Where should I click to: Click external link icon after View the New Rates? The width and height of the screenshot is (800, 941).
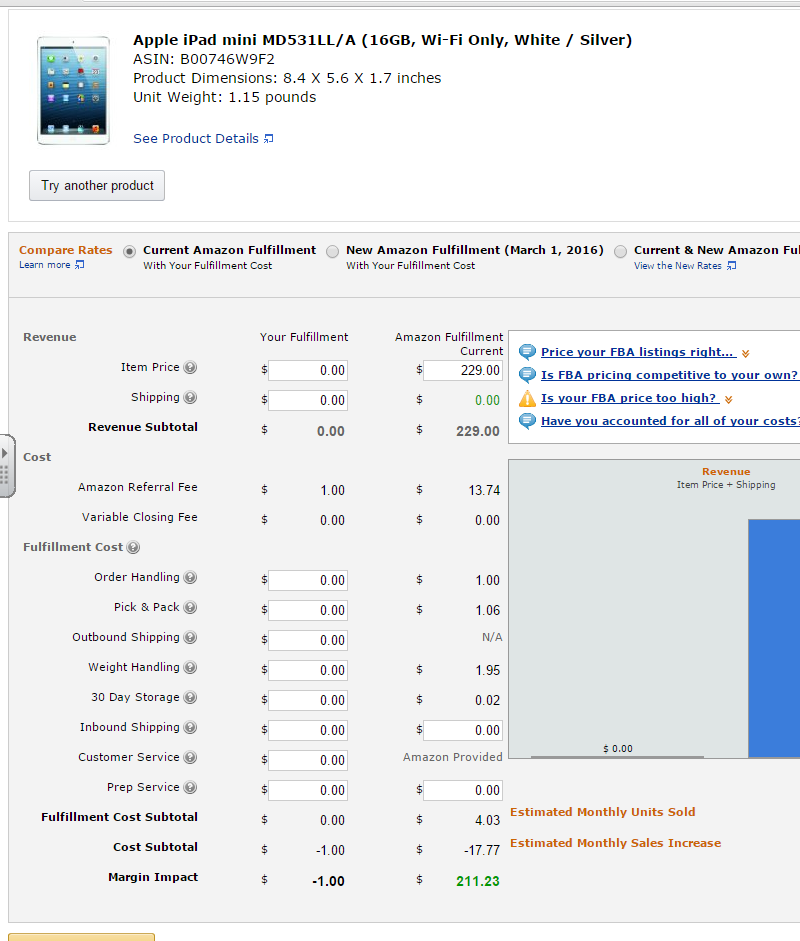tap(731, 266)
